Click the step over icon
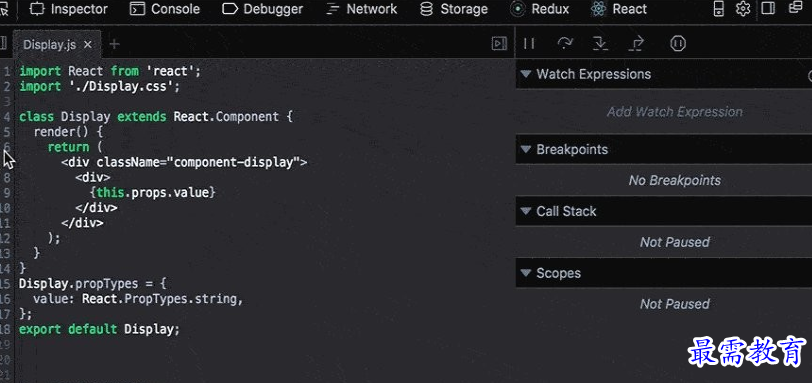Viewport: 812px width, 383px height. (x=565, y=43)
